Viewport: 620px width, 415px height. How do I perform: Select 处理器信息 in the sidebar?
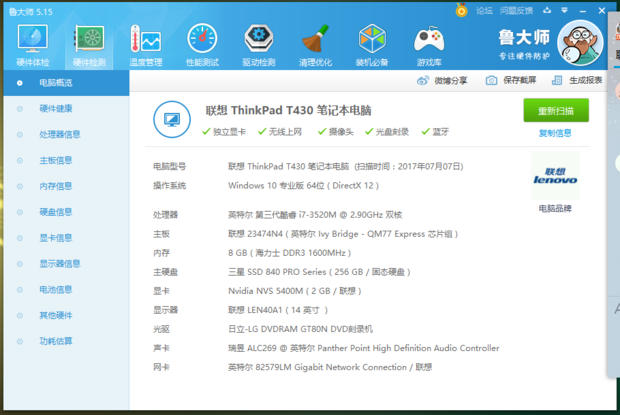pos(66,134)
